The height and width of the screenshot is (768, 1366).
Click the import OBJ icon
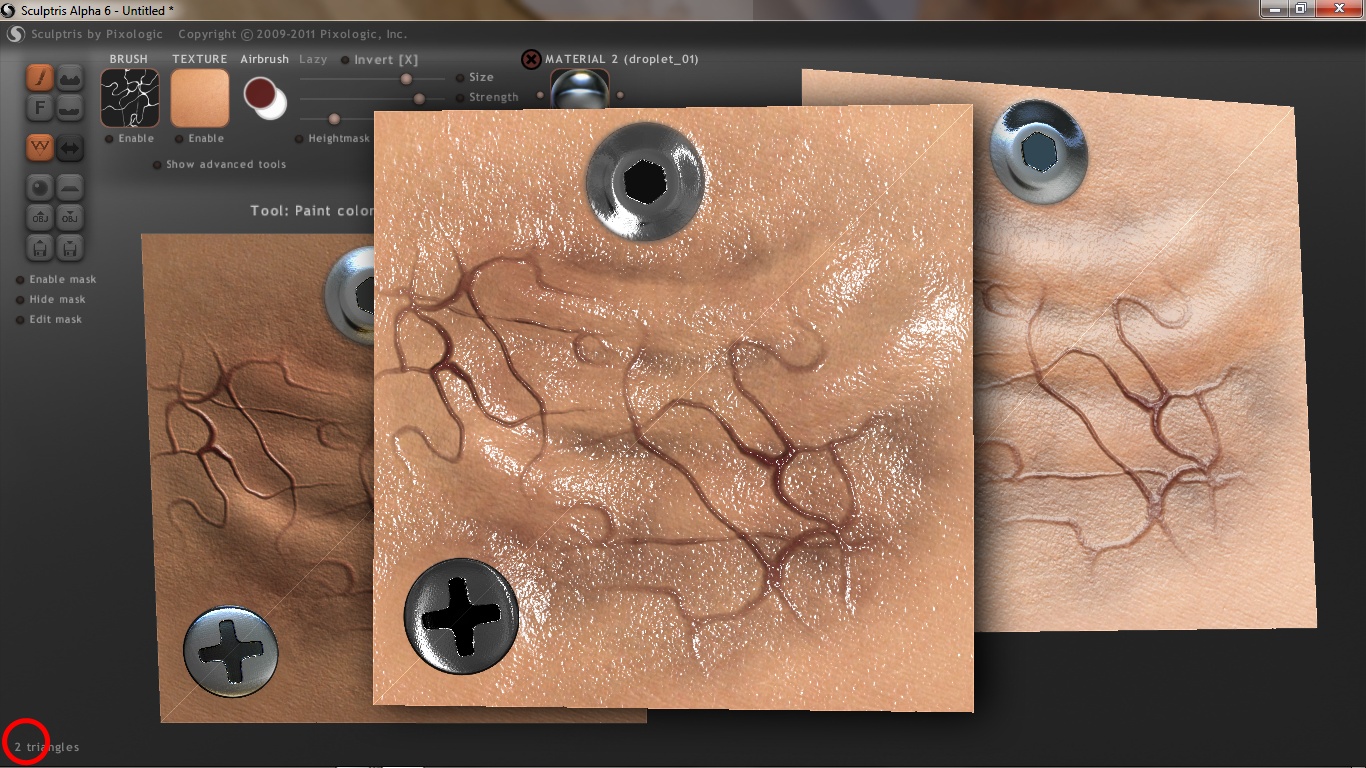(x=41, y=217)
